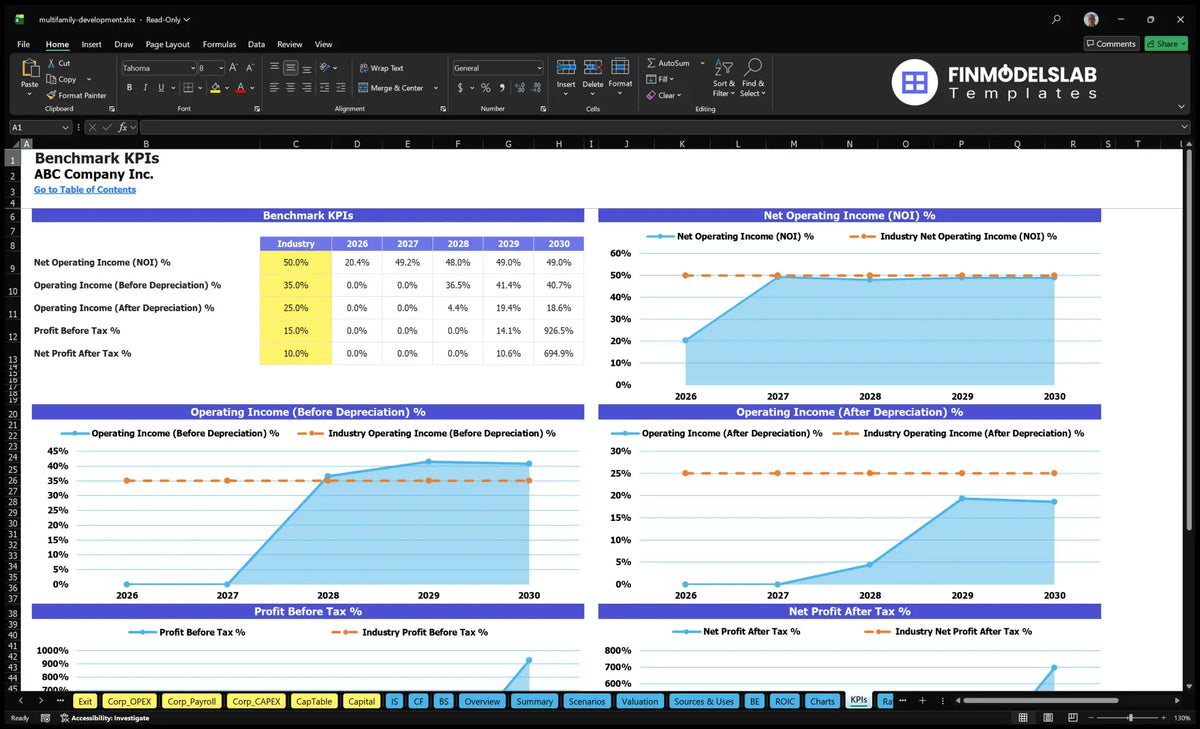The width and height of the screenshot is (1200, 729).
Task: Click the Borders icon in Font group
Action: [189, 88]
